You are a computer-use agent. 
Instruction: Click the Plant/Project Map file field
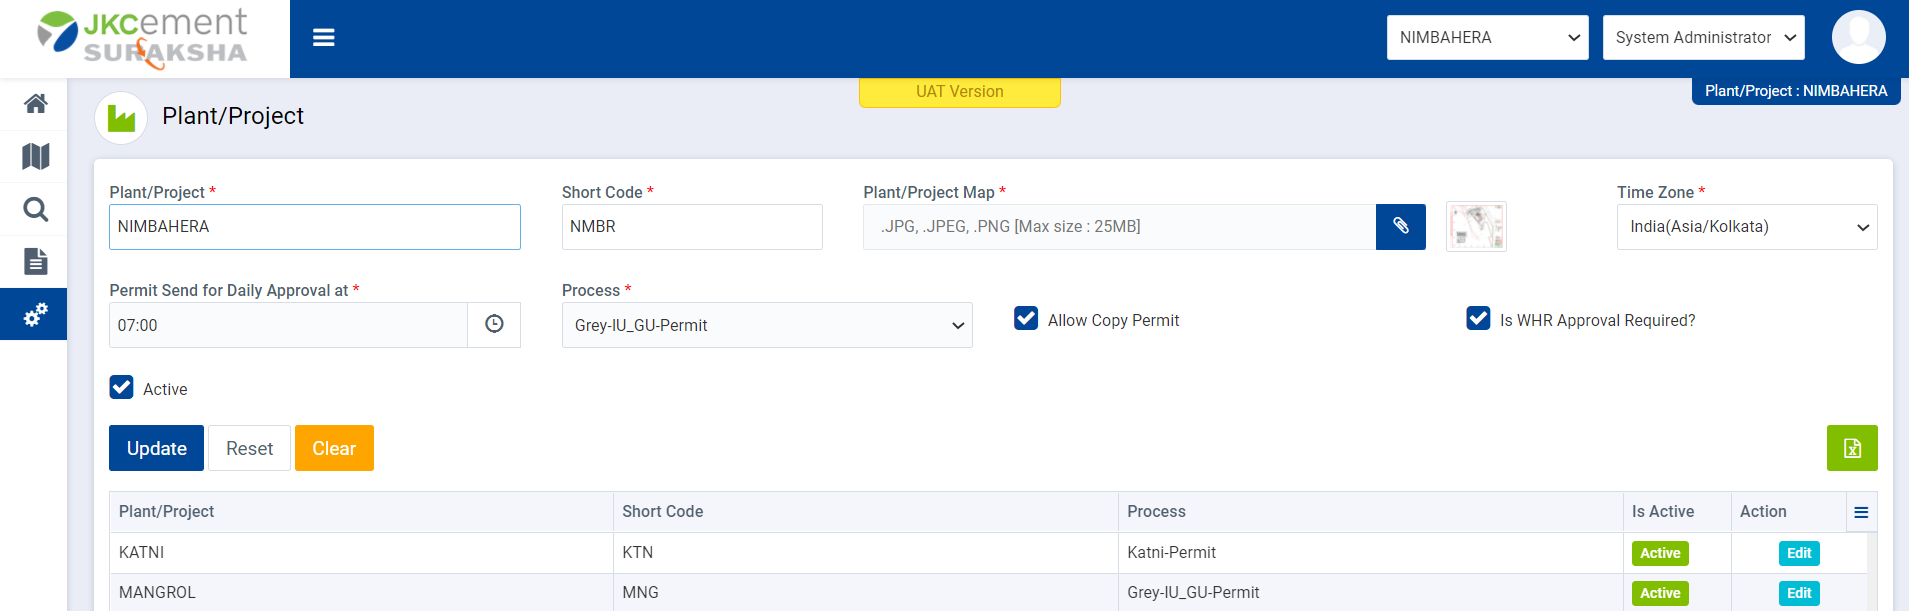click(1119, 227)
